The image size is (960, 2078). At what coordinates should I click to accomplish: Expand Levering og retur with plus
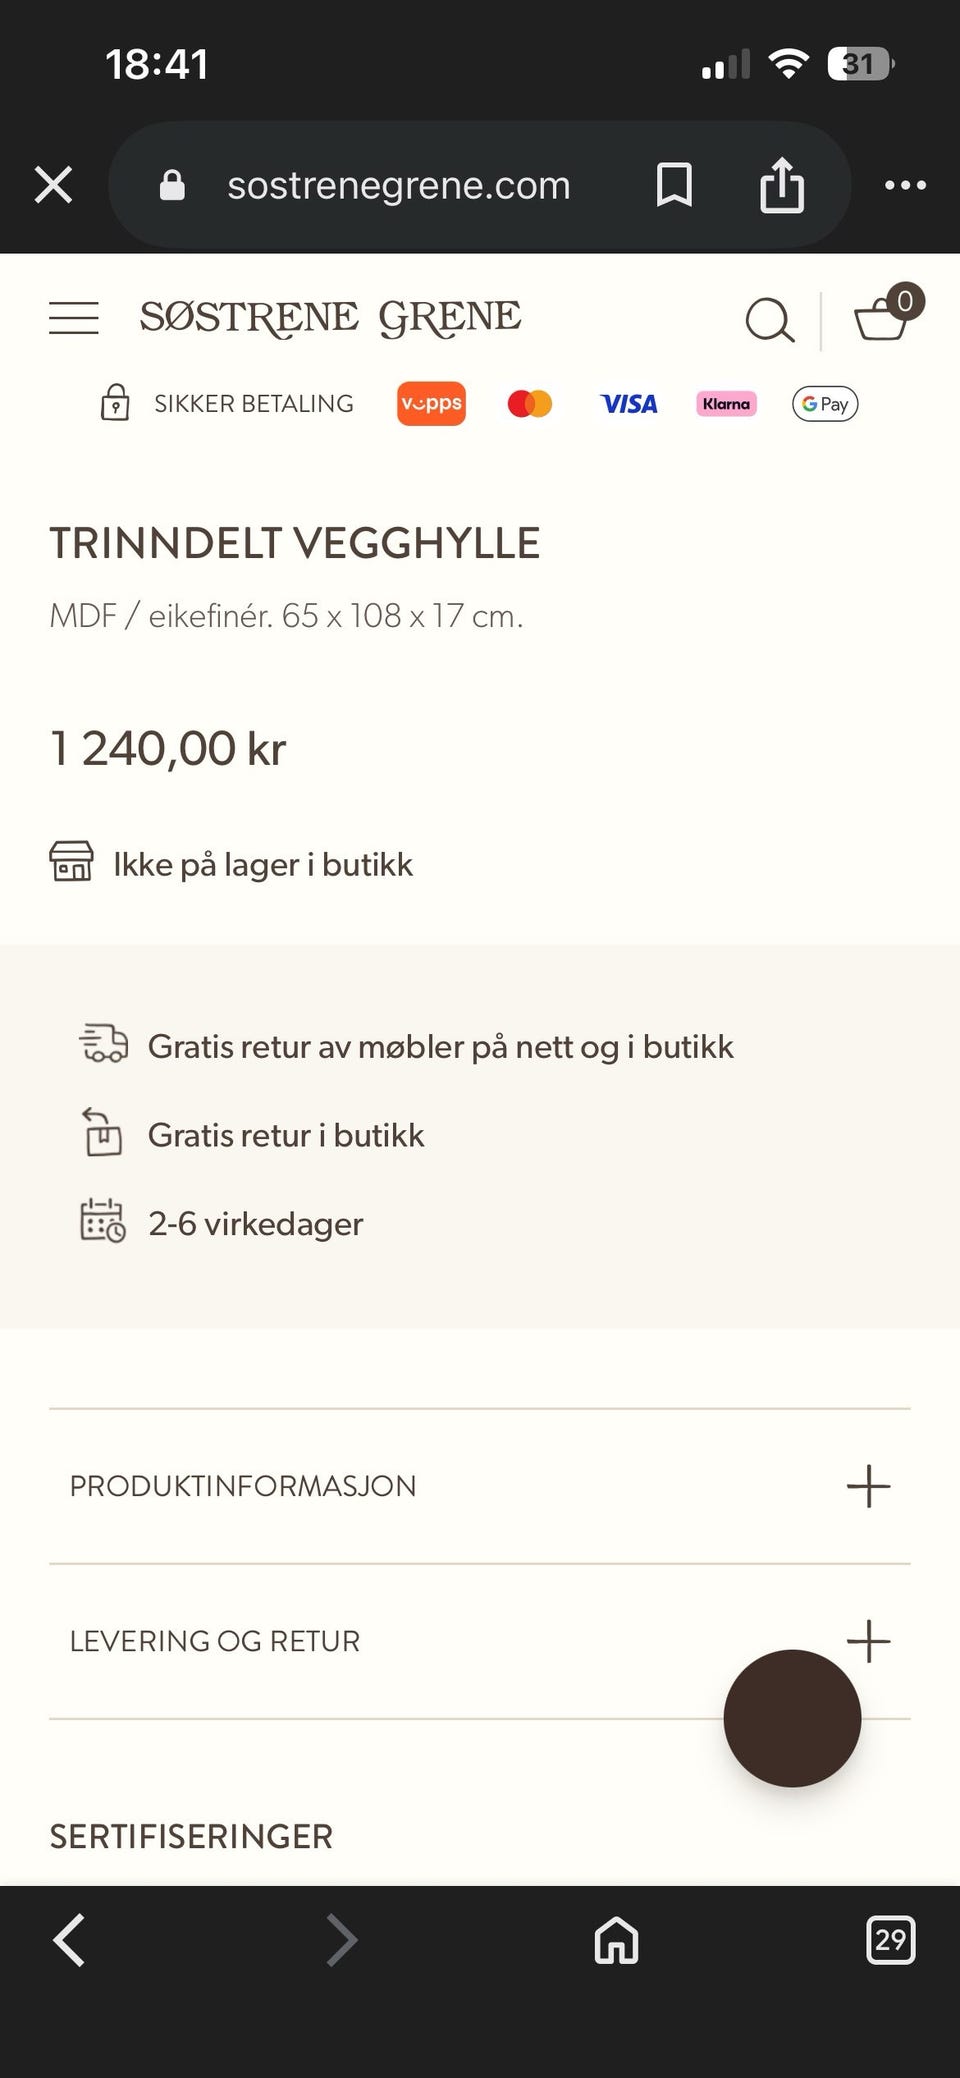click(x=868, y=1640)
